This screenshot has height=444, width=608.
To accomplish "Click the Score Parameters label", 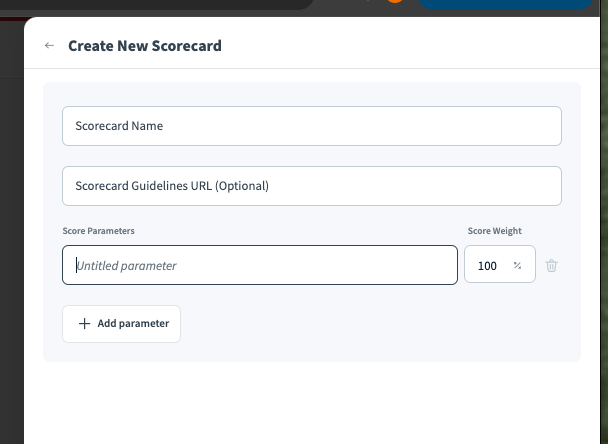I will click(x=98, y=231).
